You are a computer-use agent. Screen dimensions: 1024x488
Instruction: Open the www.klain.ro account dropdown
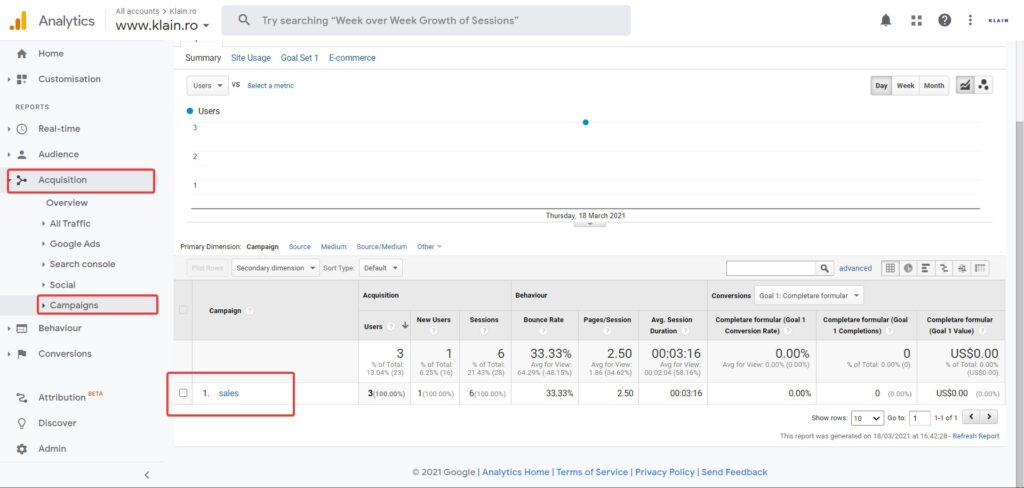coord(163,26)
